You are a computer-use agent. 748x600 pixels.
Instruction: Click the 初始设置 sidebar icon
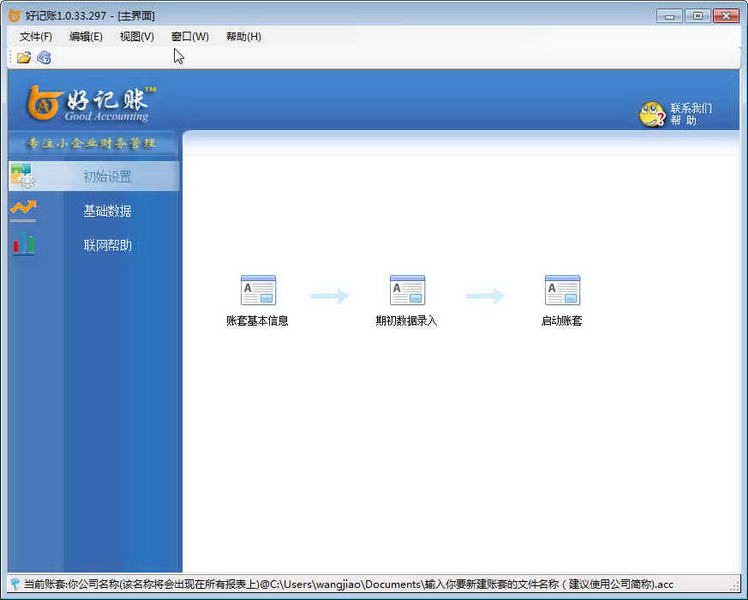pyautogui.click(x=22, y=176)
